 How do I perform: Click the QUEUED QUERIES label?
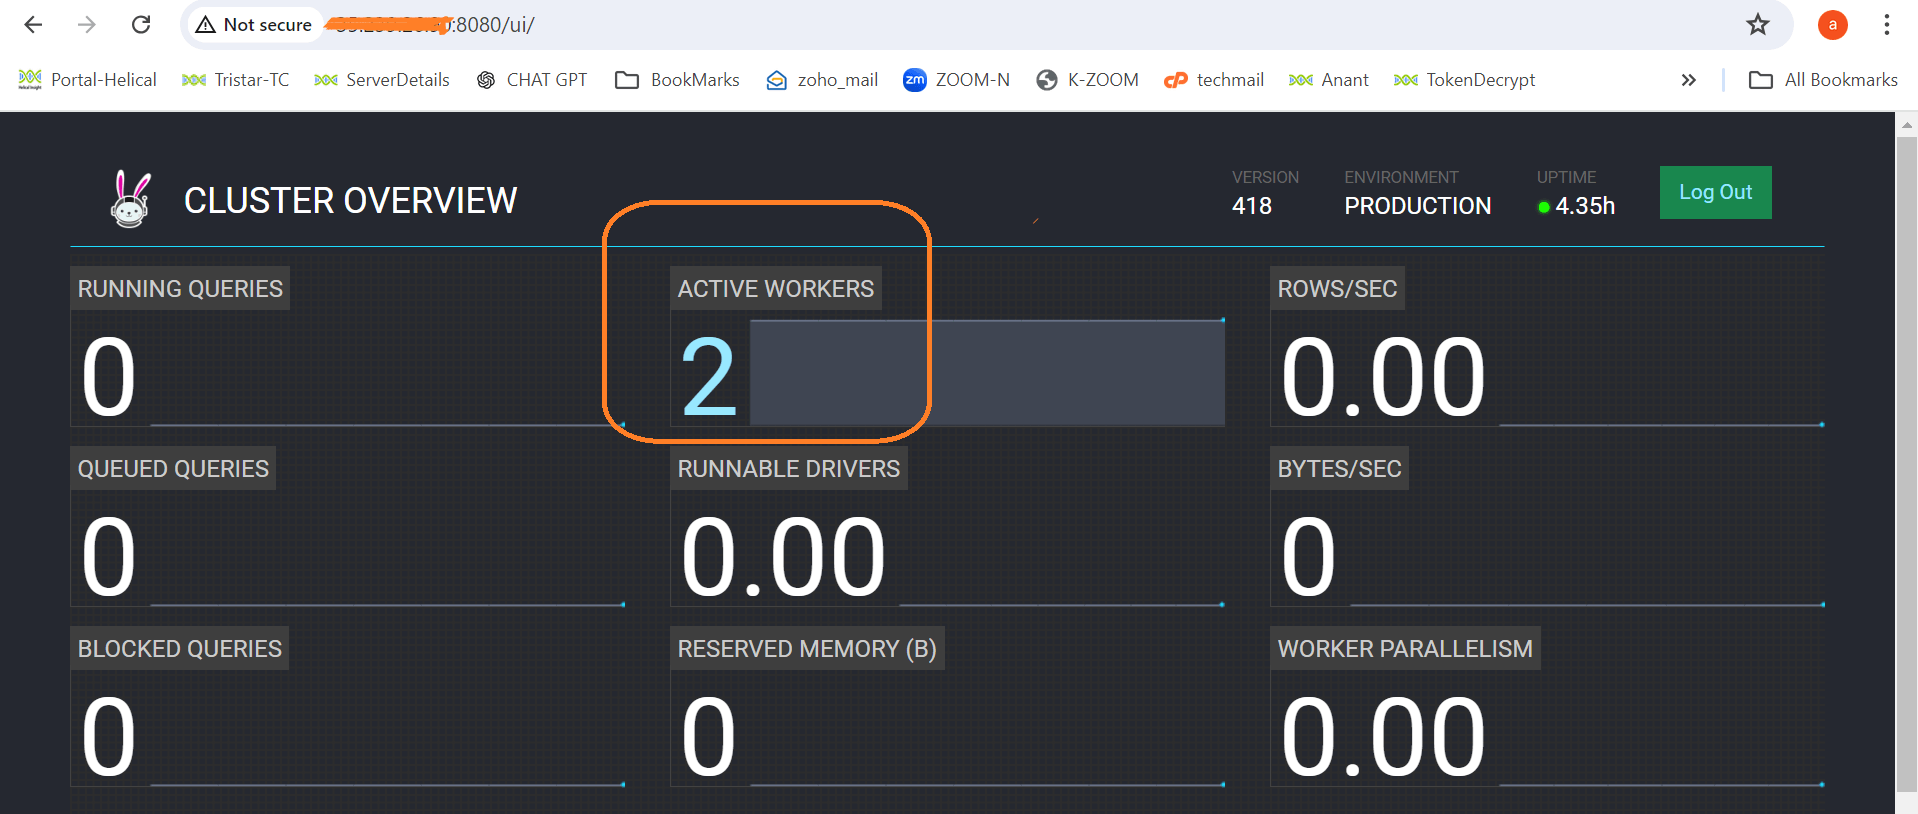tap(173, 469)
